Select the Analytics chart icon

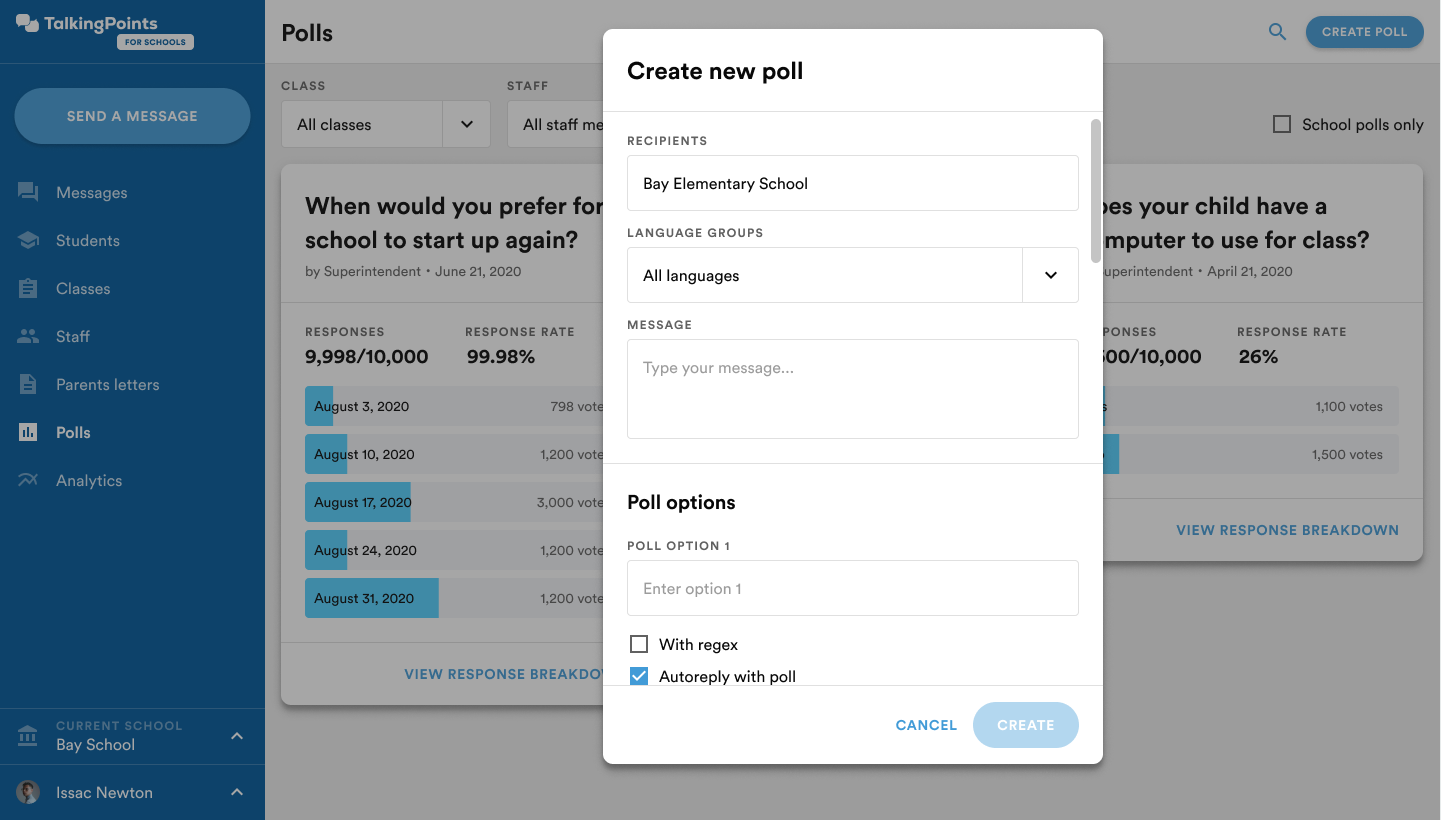click(x=27, y=480)
